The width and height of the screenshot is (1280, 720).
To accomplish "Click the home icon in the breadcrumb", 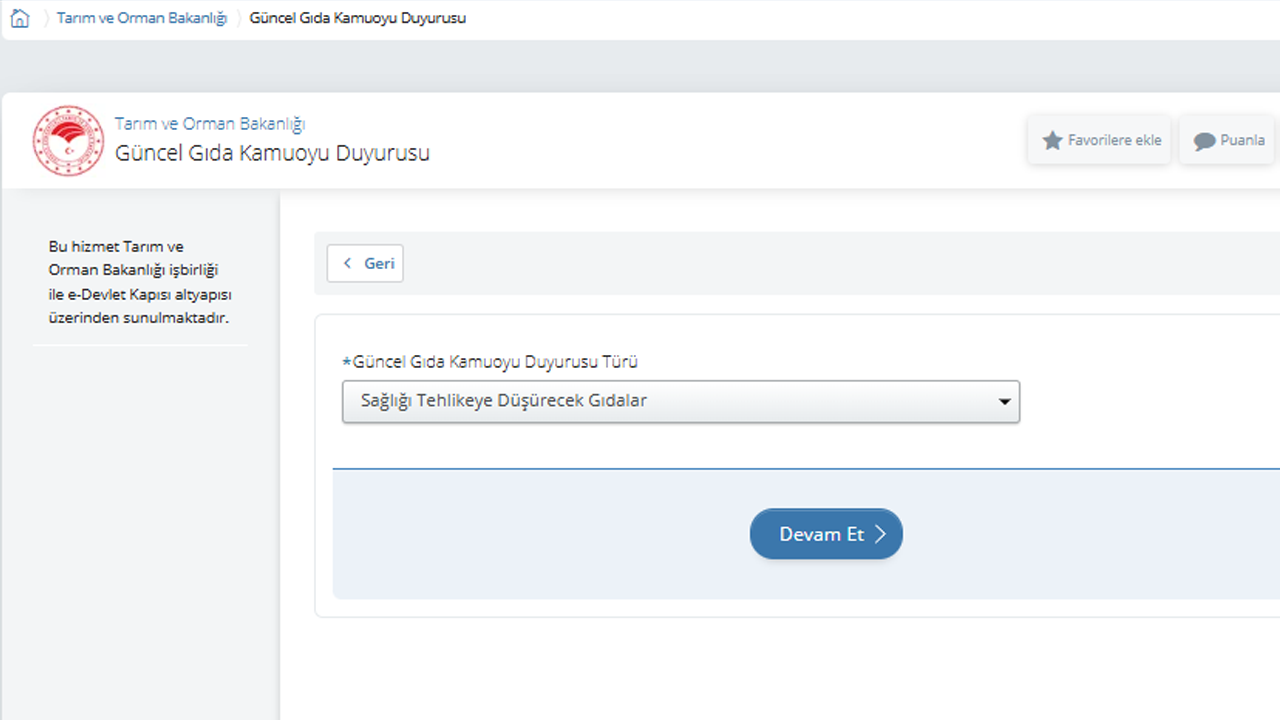I will [19, 18].
